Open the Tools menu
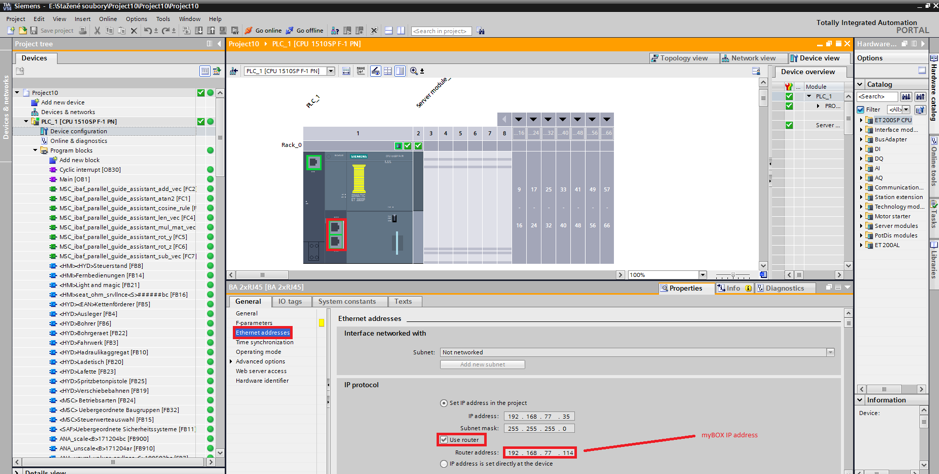Viewport: 939px width, 474px height. click(x=163, y=19)
